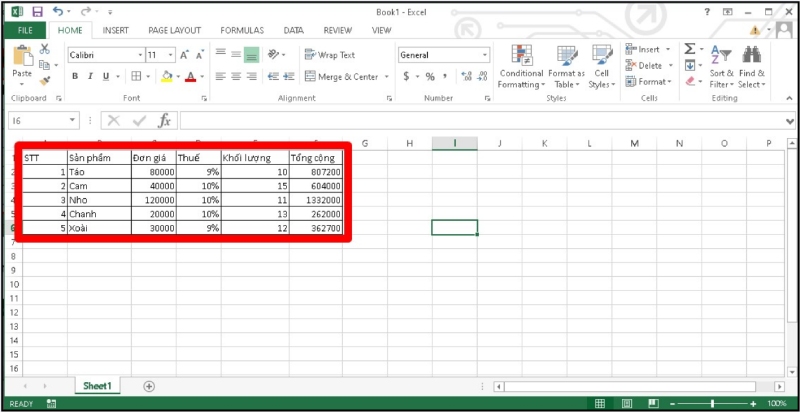Click the Redo arrow icon

86,11
